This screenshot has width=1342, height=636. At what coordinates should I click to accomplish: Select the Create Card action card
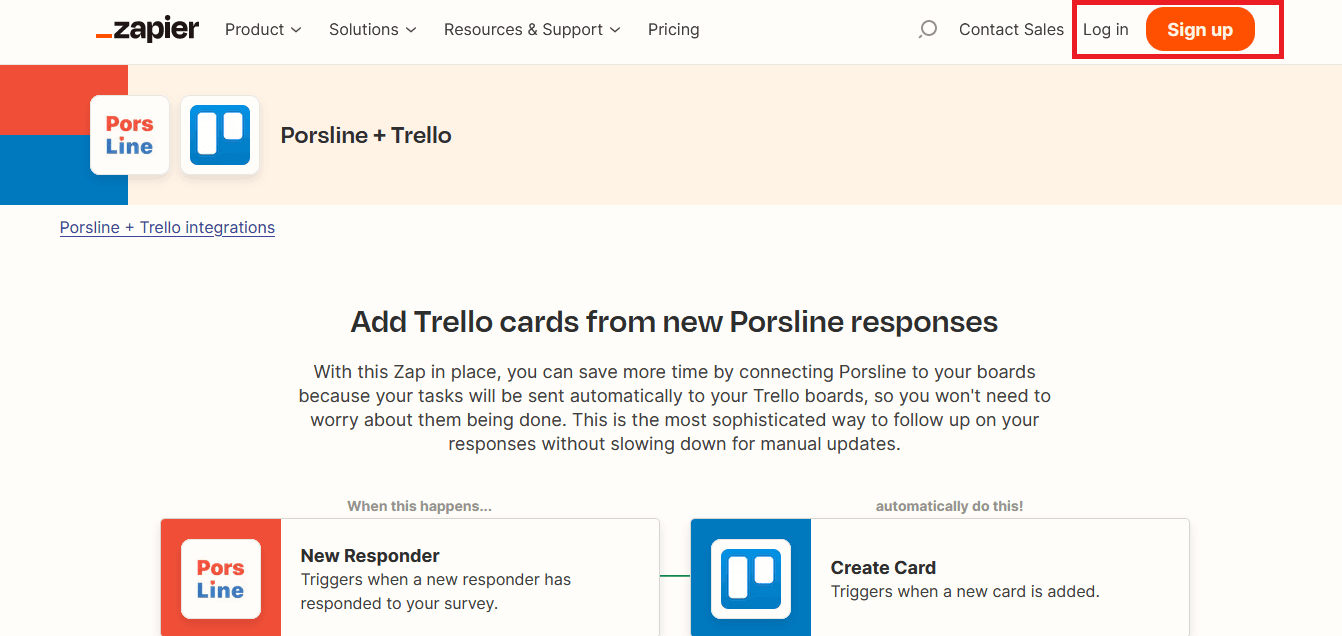click(1000, 578)
